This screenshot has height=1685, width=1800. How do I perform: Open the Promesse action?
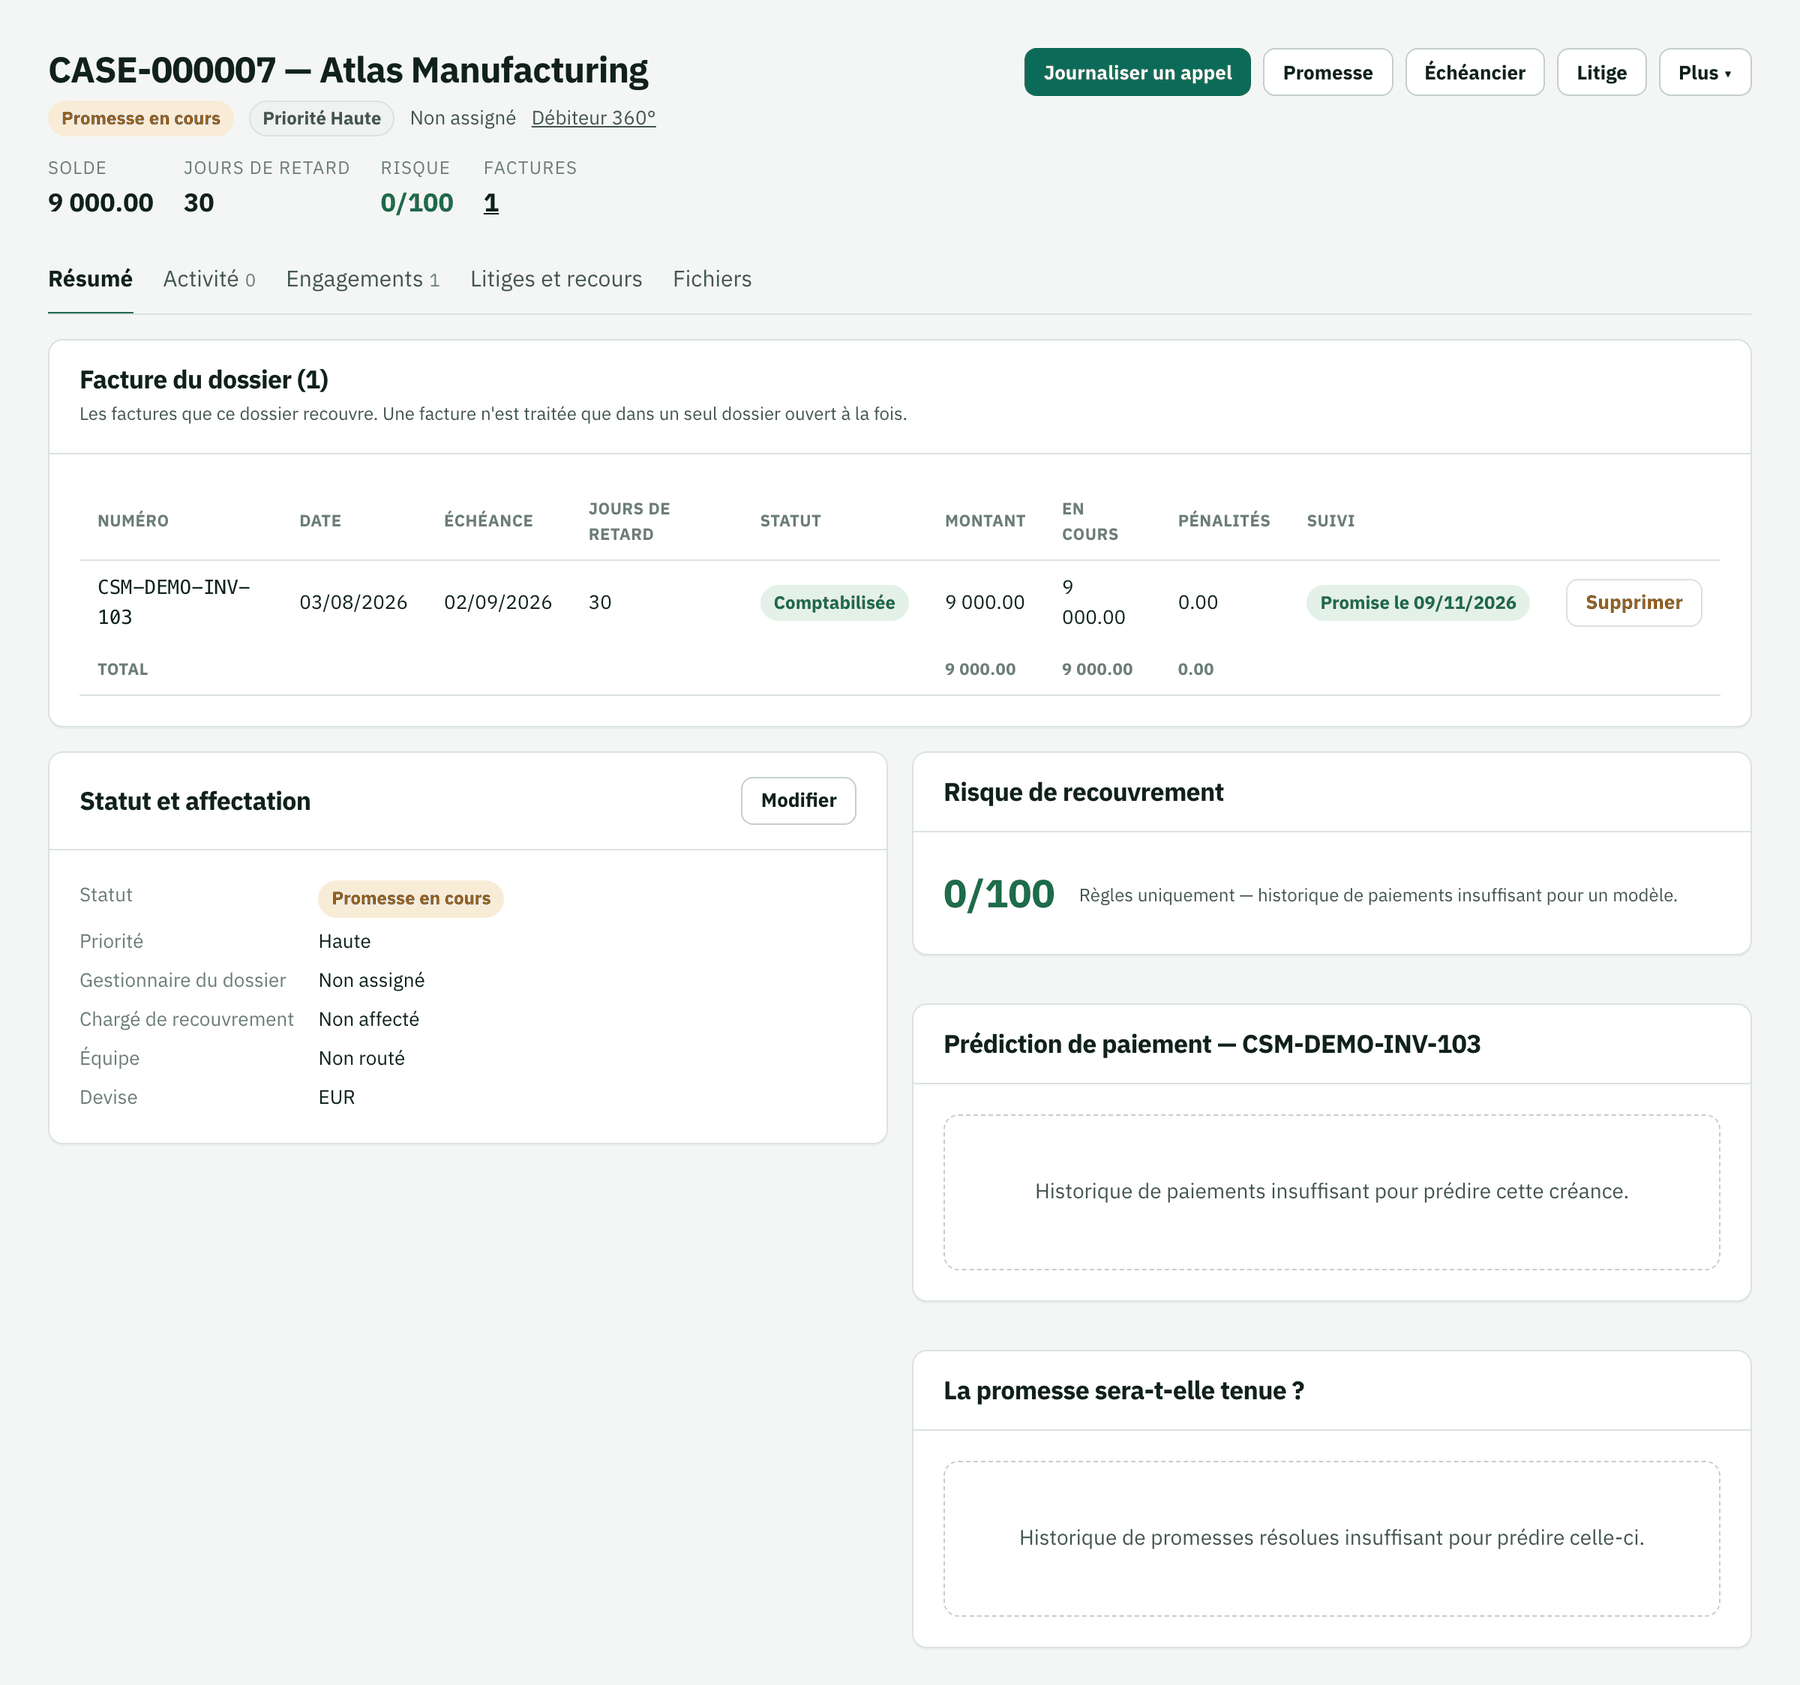coord(1327,72)
